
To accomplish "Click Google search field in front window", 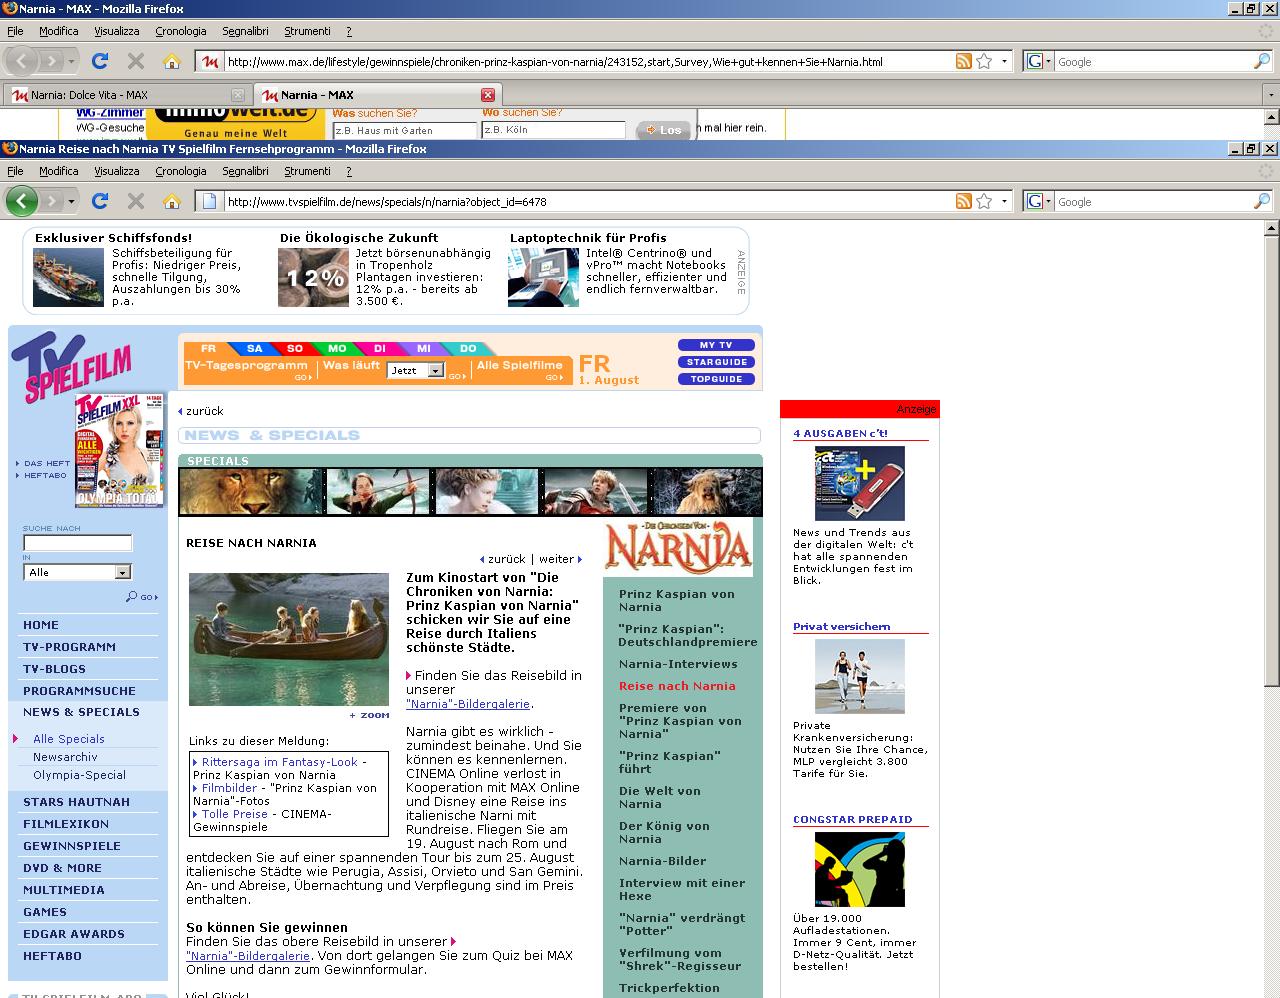I will coord(1152,201).
